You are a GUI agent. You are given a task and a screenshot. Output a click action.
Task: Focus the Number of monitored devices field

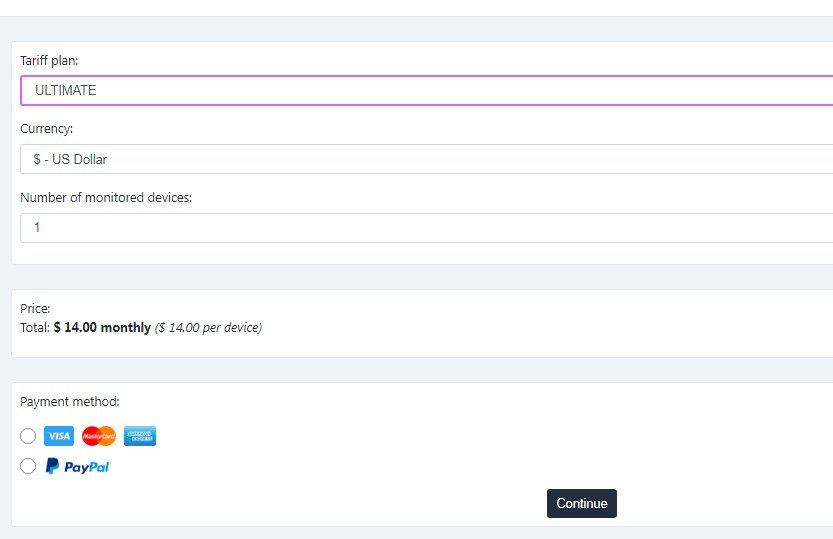(x=426, y=228)
